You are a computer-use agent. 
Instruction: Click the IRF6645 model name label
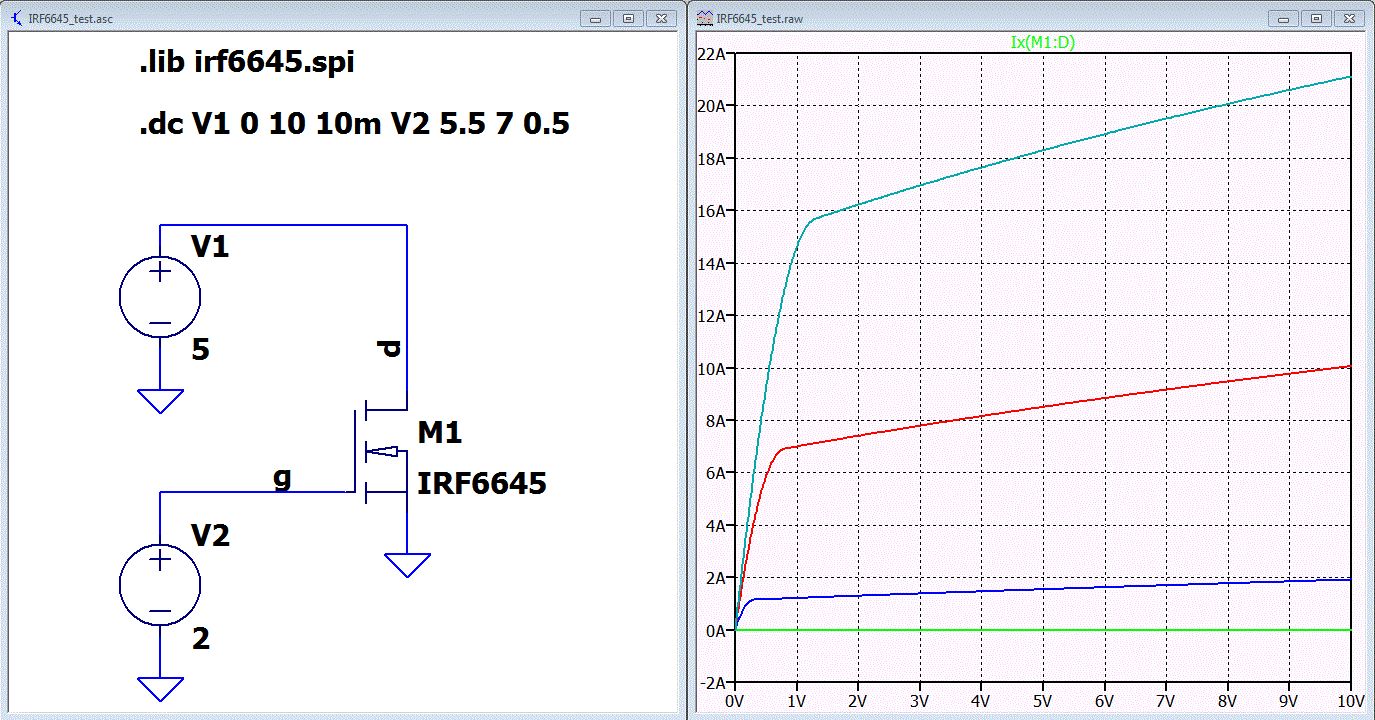(x=482, y=484)
